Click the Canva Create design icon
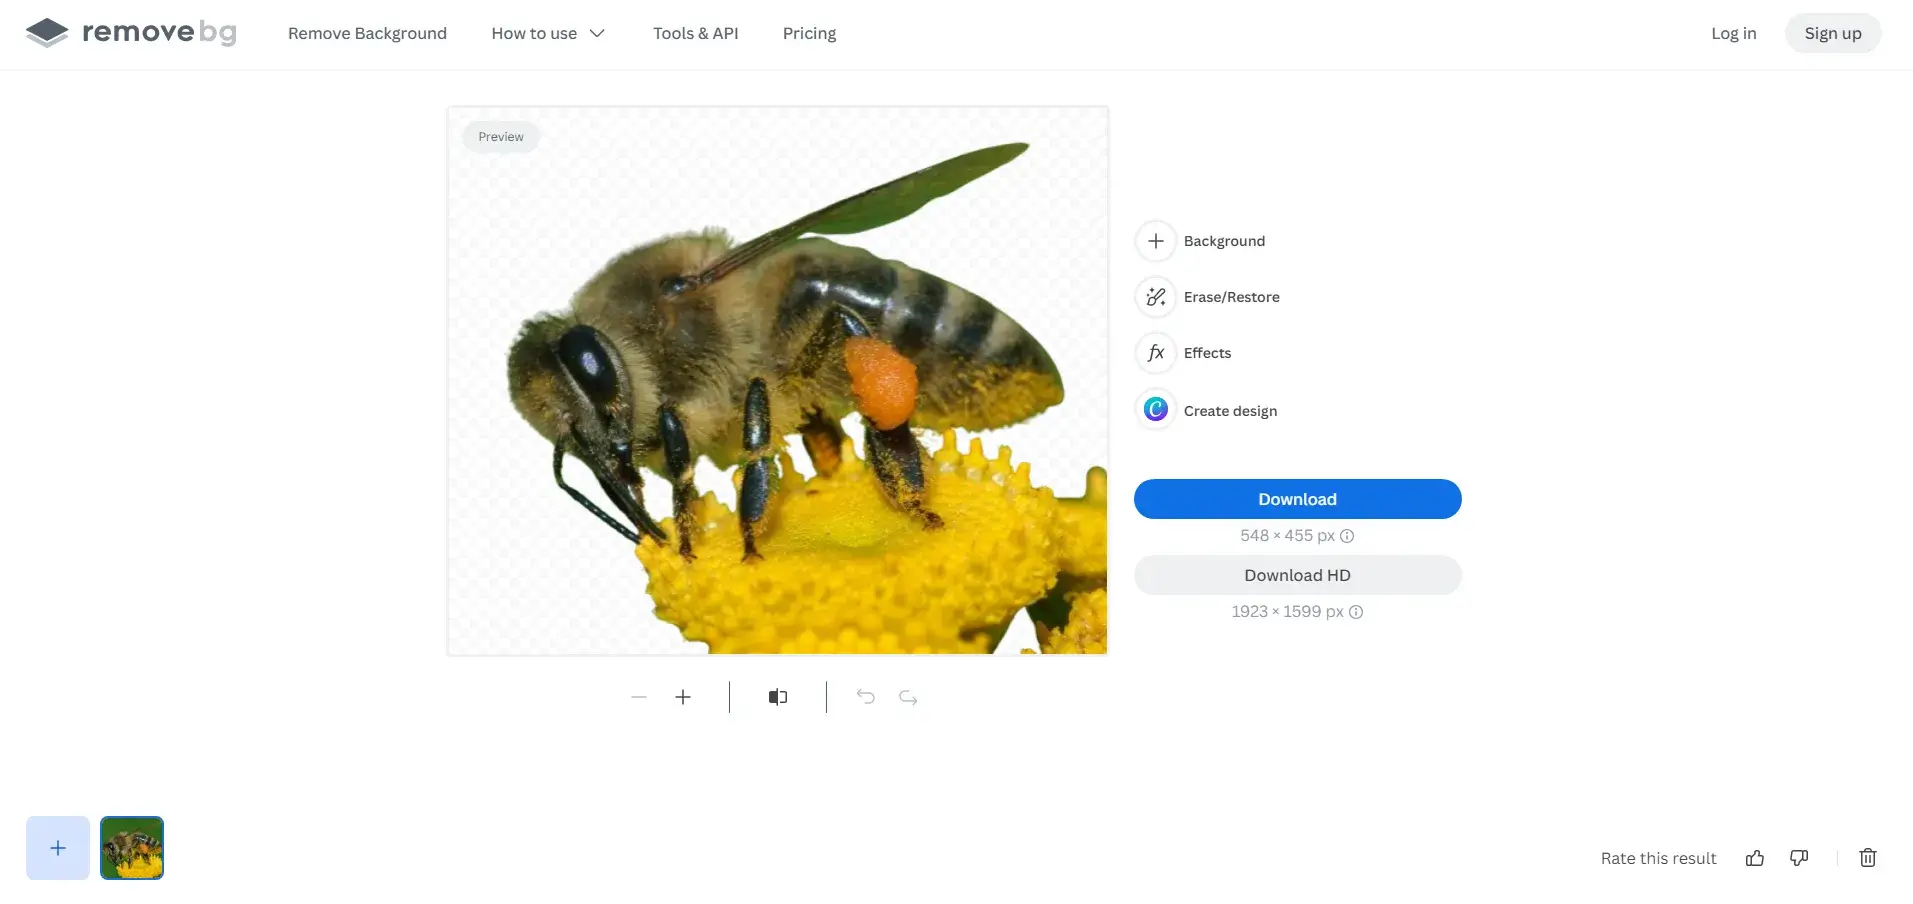Viewport: 1913px width, 904px height. click(1155, 410)
